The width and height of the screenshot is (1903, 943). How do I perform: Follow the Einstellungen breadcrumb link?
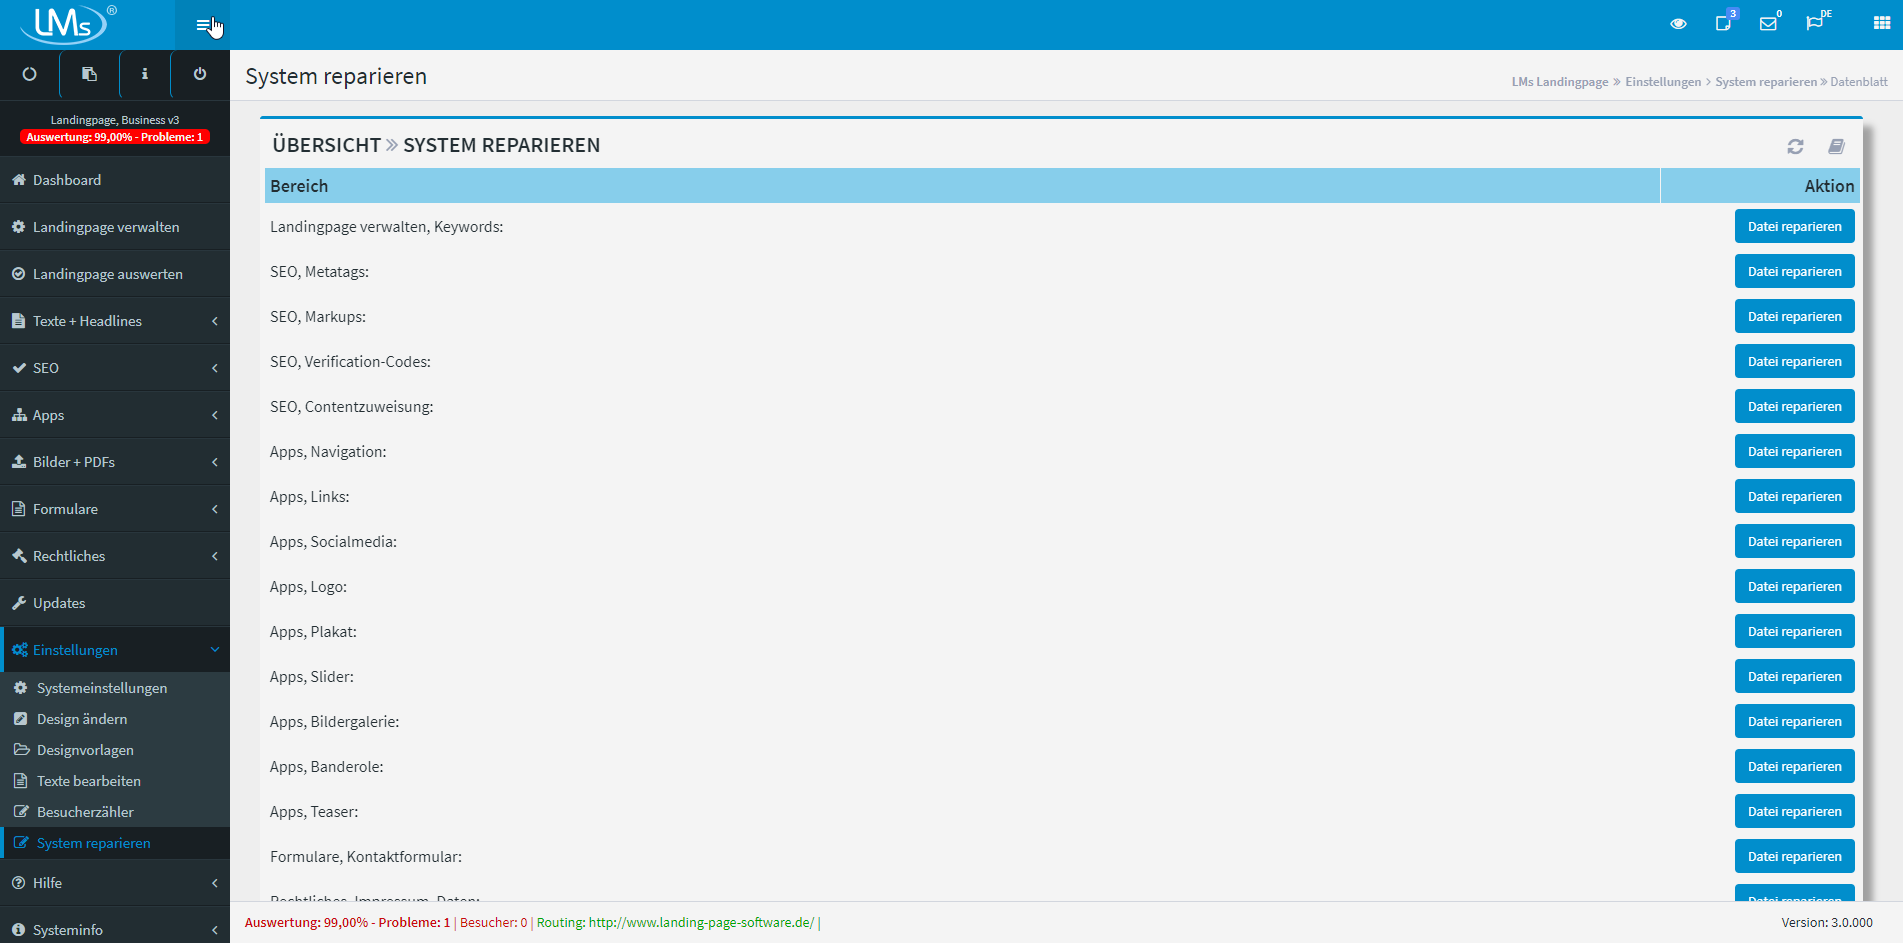(1663, 81)
